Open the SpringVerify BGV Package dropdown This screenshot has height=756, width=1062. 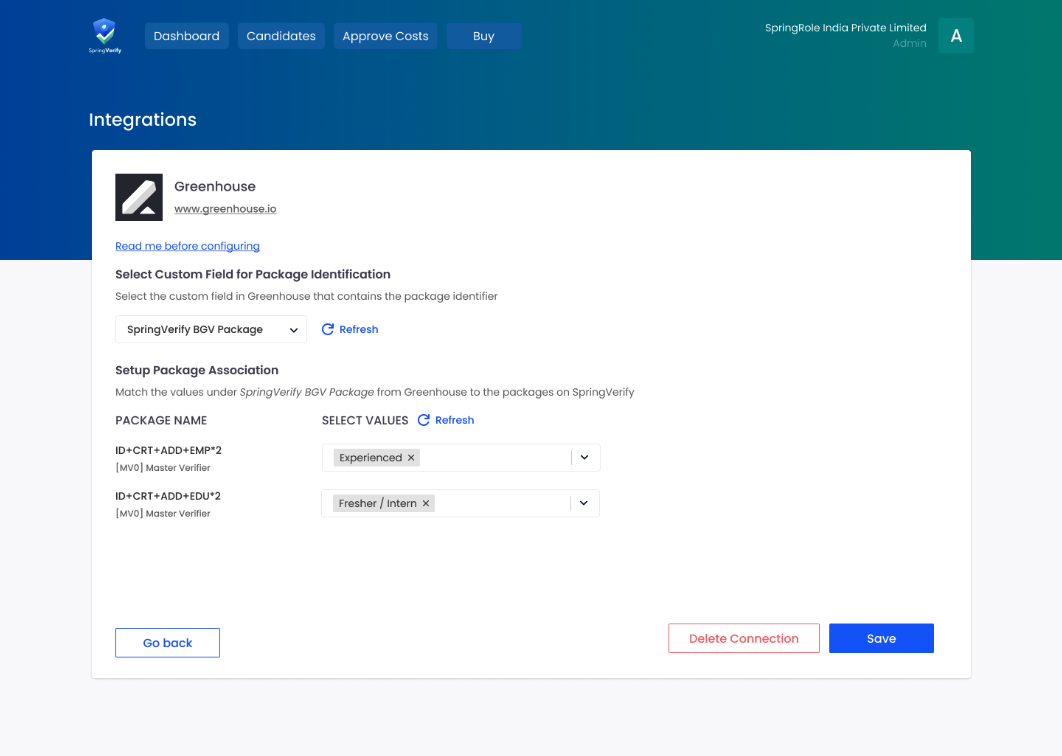coord(211,329)
